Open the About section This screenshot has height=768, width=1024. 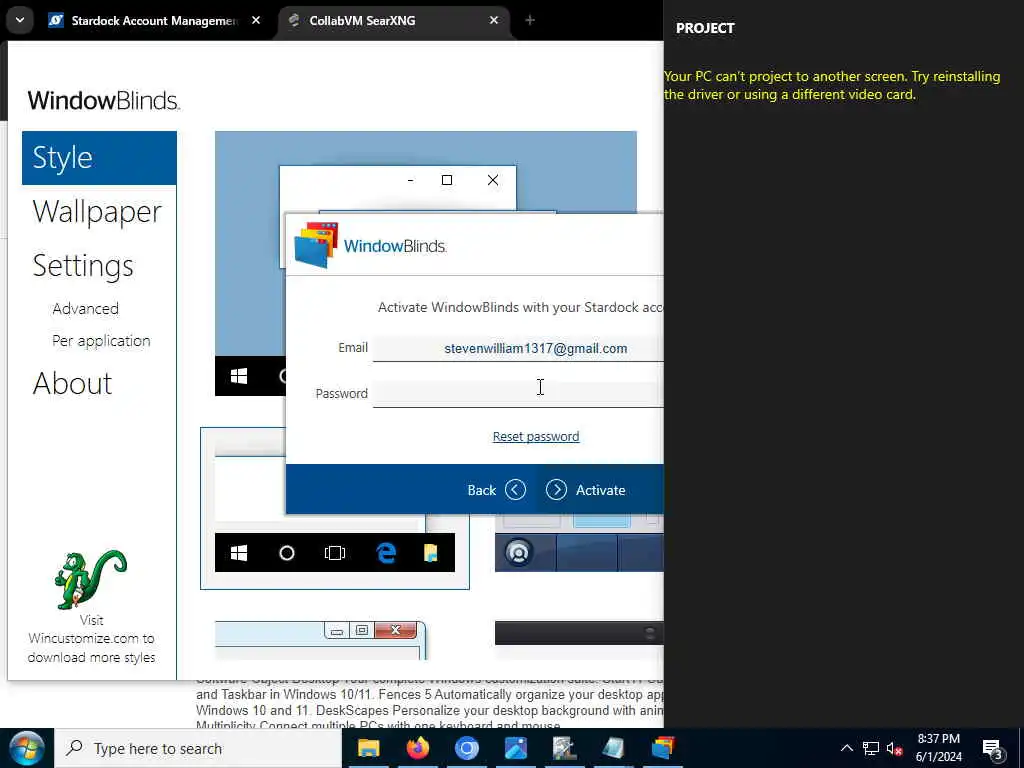[x=72, y=383]
